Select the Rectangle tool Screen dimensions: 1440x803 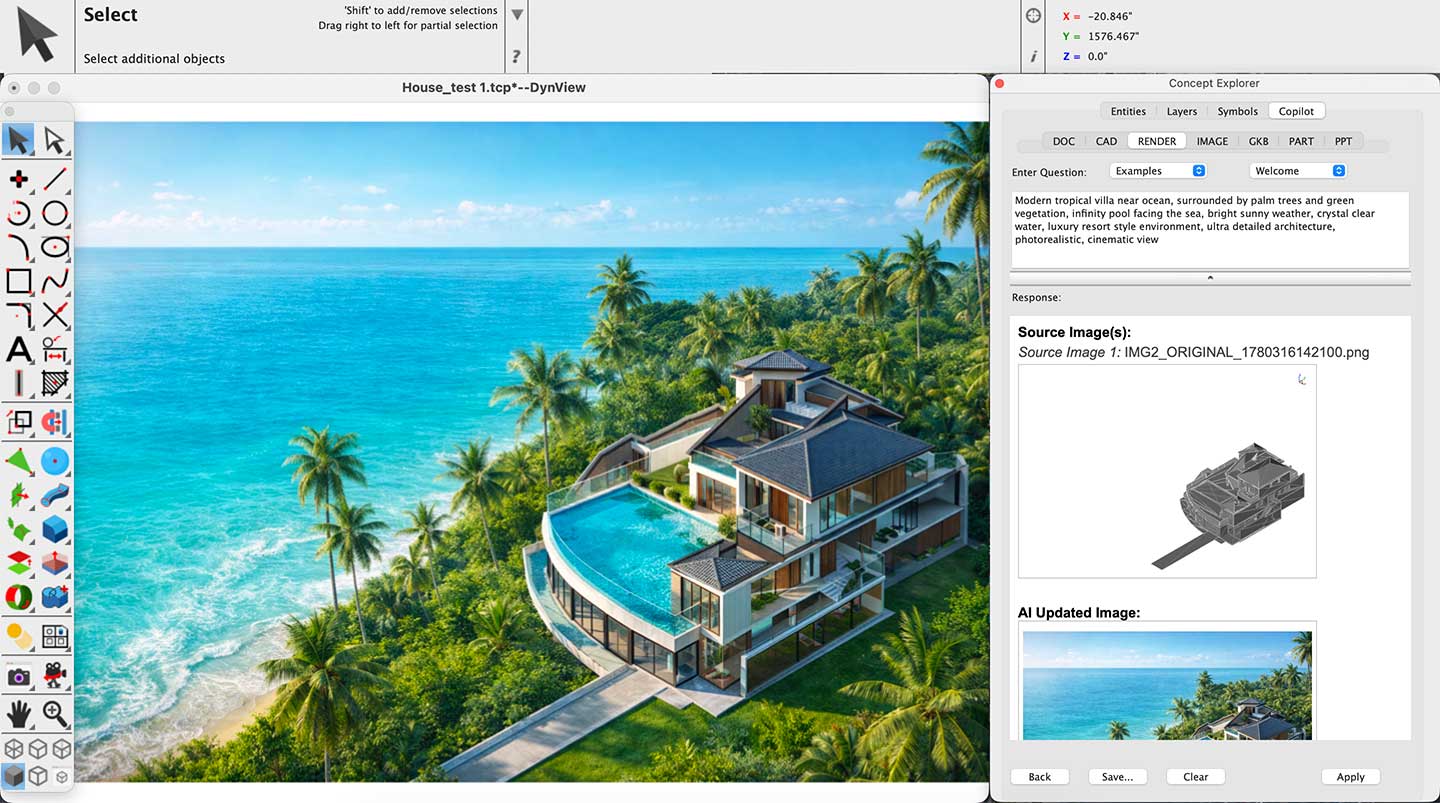click(19, 281)
